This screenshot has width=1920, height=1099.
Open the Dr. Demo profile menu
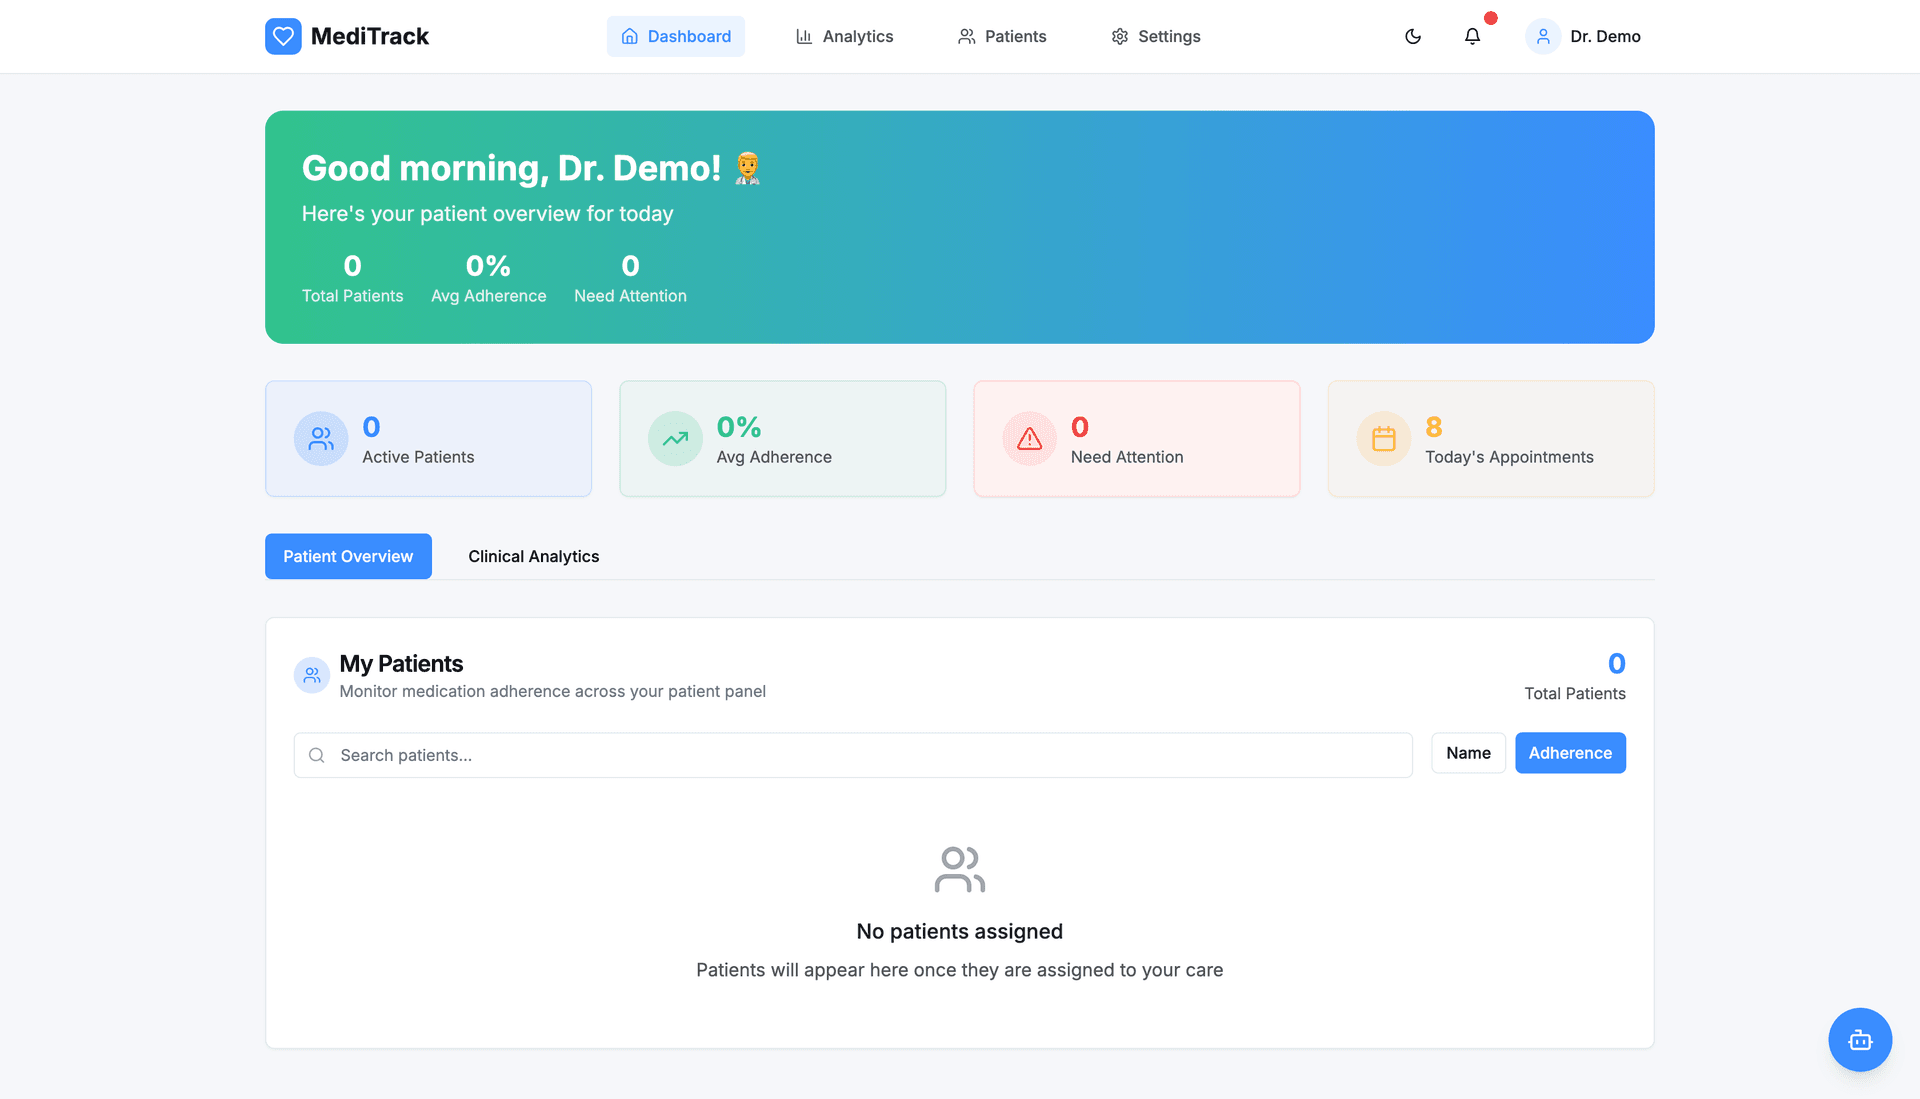point(1604,36)
